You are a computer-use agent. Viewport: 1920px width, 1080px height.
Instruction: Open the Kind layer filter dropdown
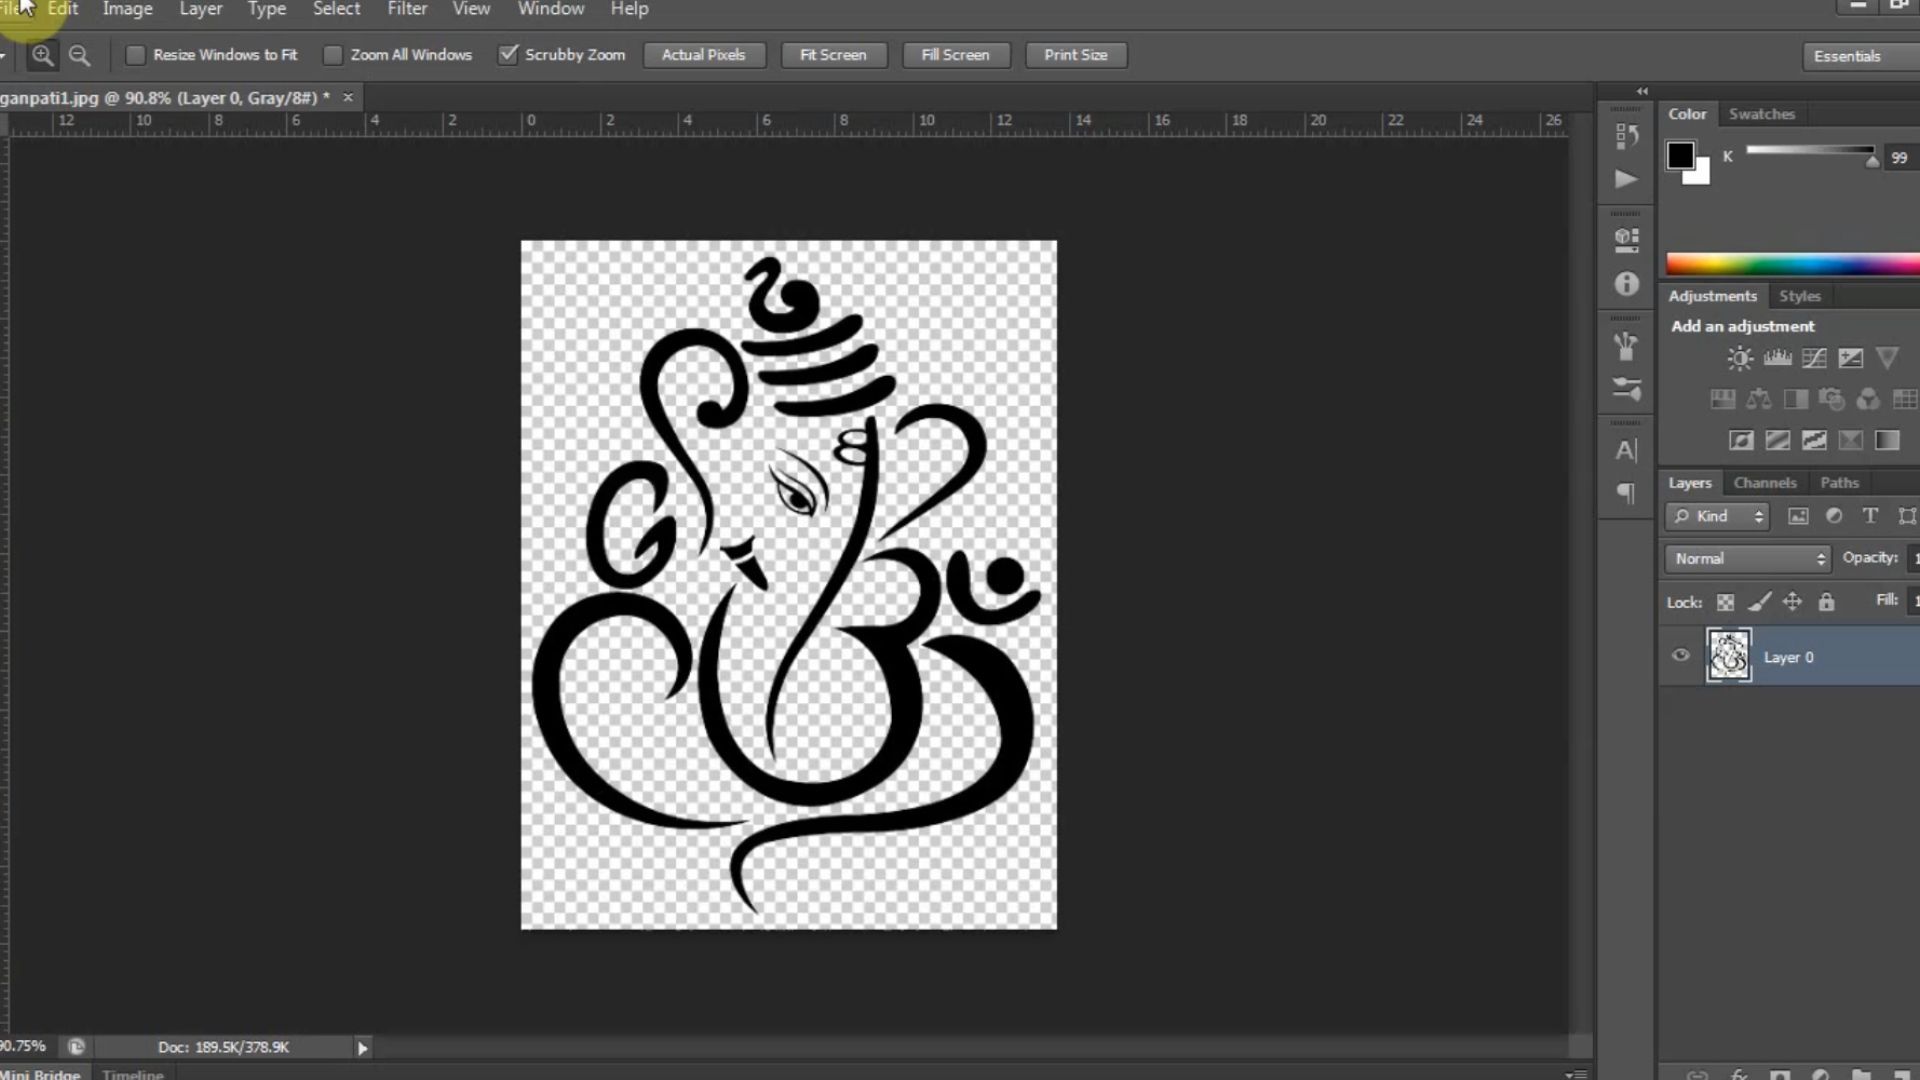(x=1718, y=516)
